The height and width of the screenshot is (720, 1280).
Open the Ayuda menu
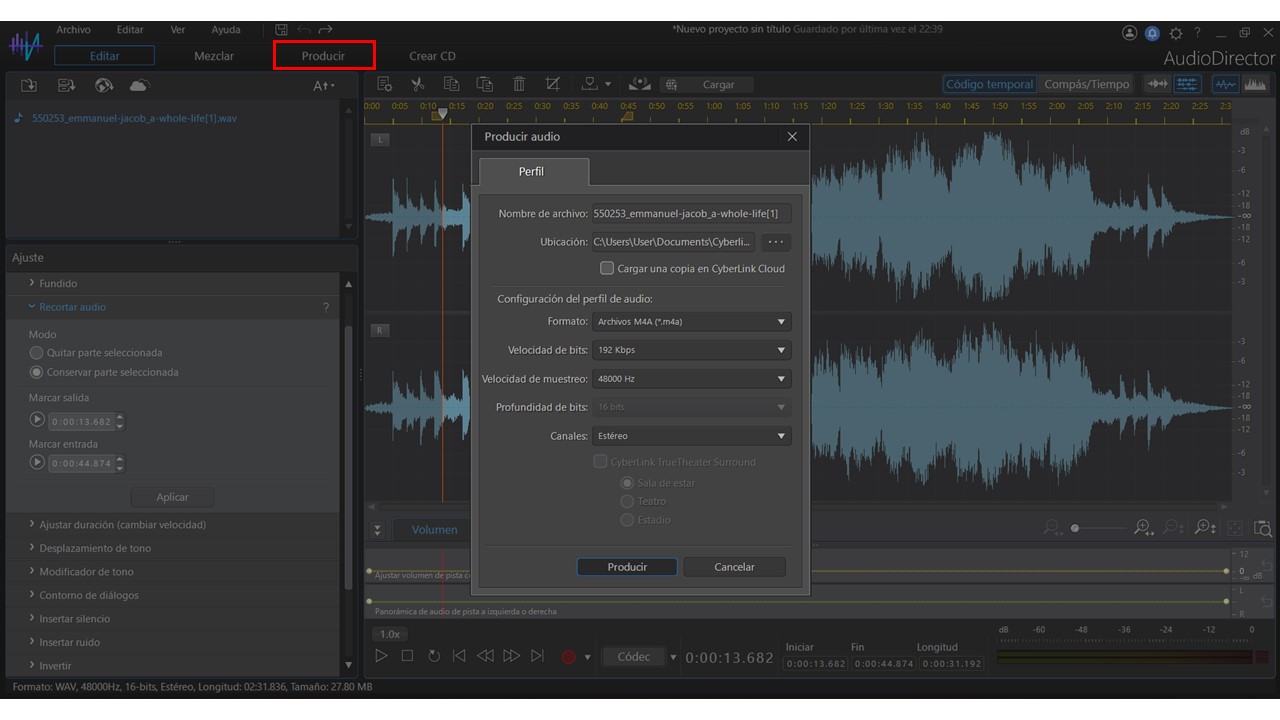226,30
